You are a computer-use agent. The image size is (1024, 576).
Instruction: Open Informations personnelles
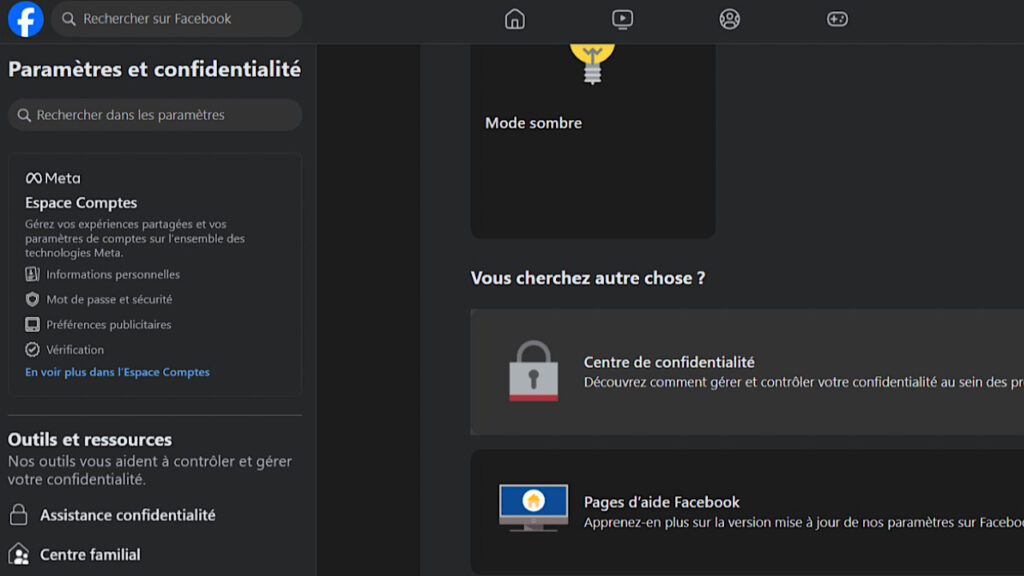pyautogui.click(x=112, y=274)
